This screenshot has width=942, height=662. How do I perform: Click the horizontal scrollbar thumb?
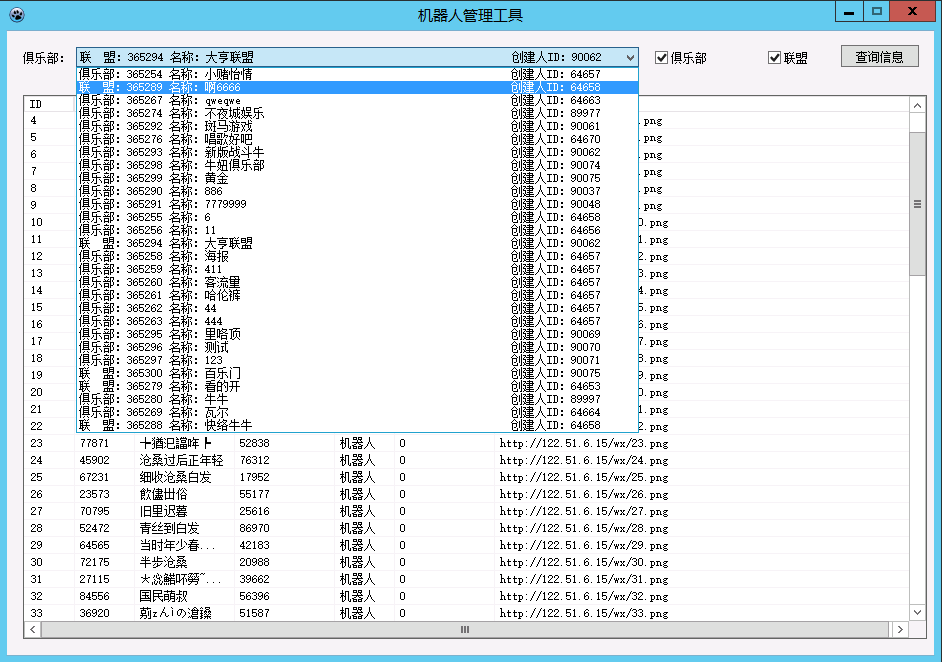[x=464, y=629]
